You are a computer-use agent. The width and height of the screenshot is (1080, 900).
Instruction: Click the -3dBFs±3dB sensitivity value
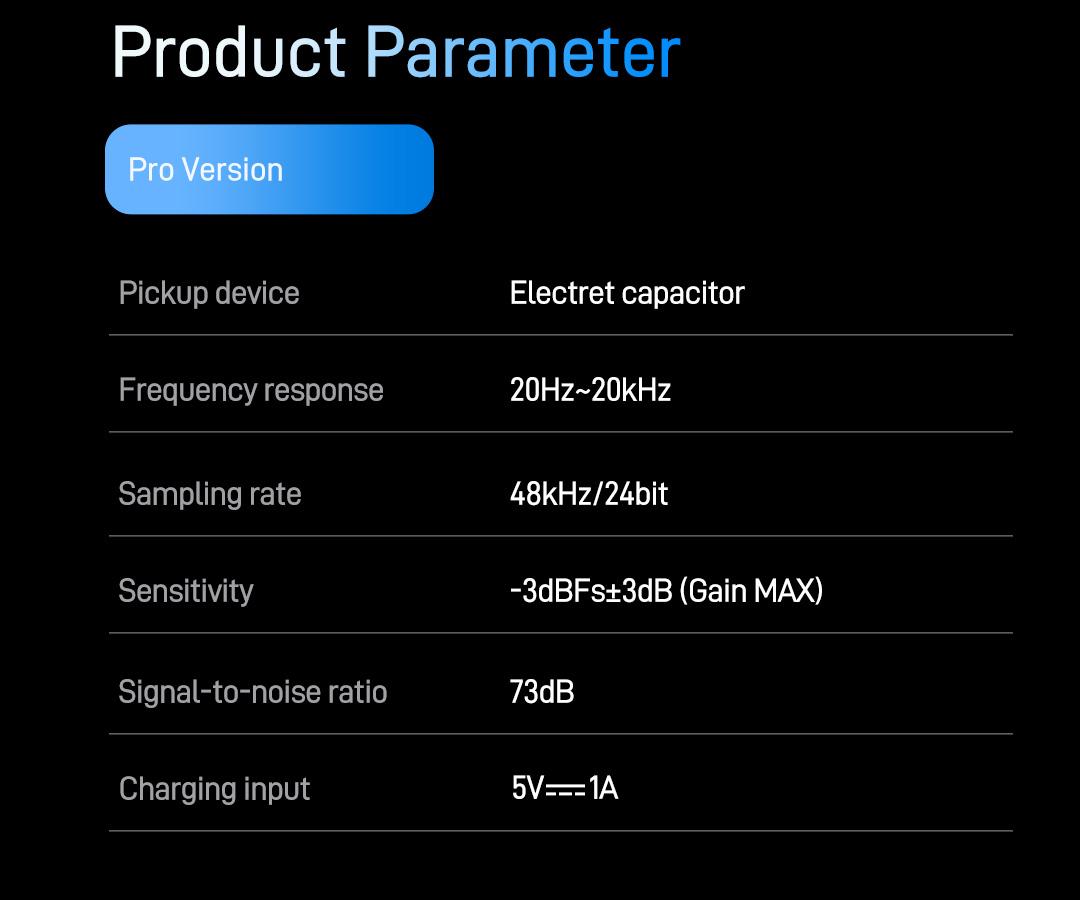[x=591, y=591]
